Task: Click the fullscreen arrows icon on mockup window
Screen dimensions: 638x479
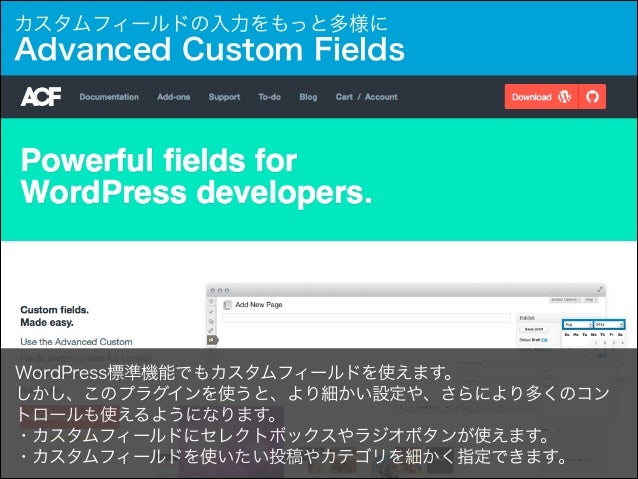Action: 600,290
